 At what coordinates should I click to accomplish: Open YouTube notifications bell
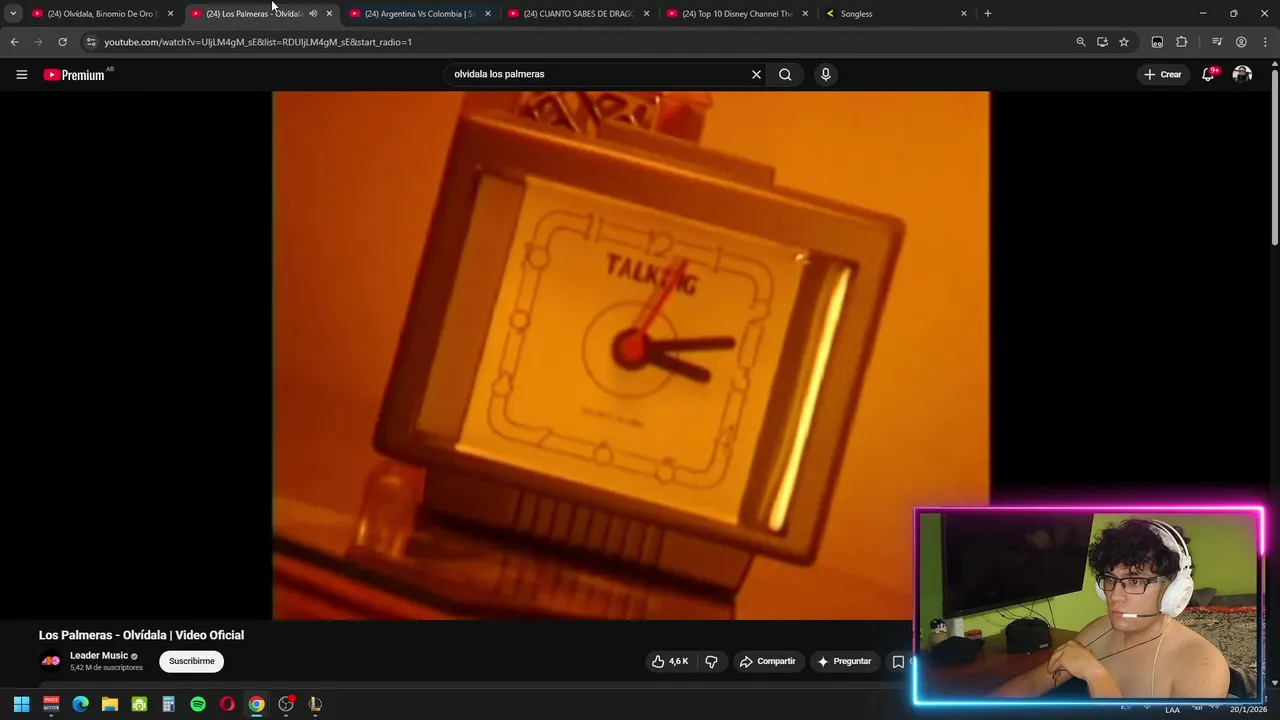click(1208, 74)
